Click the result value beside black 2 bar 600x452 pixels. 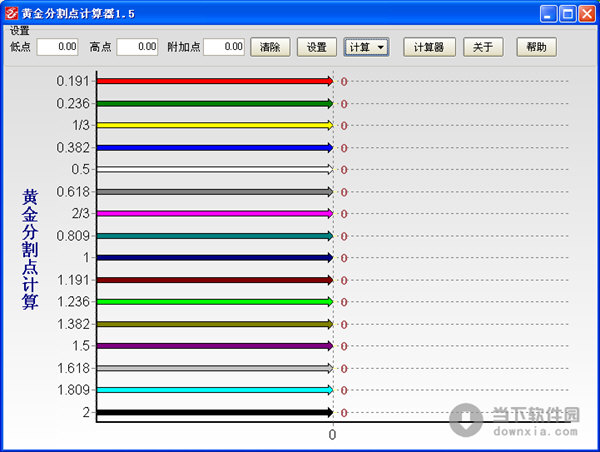(x=344, y=413)
